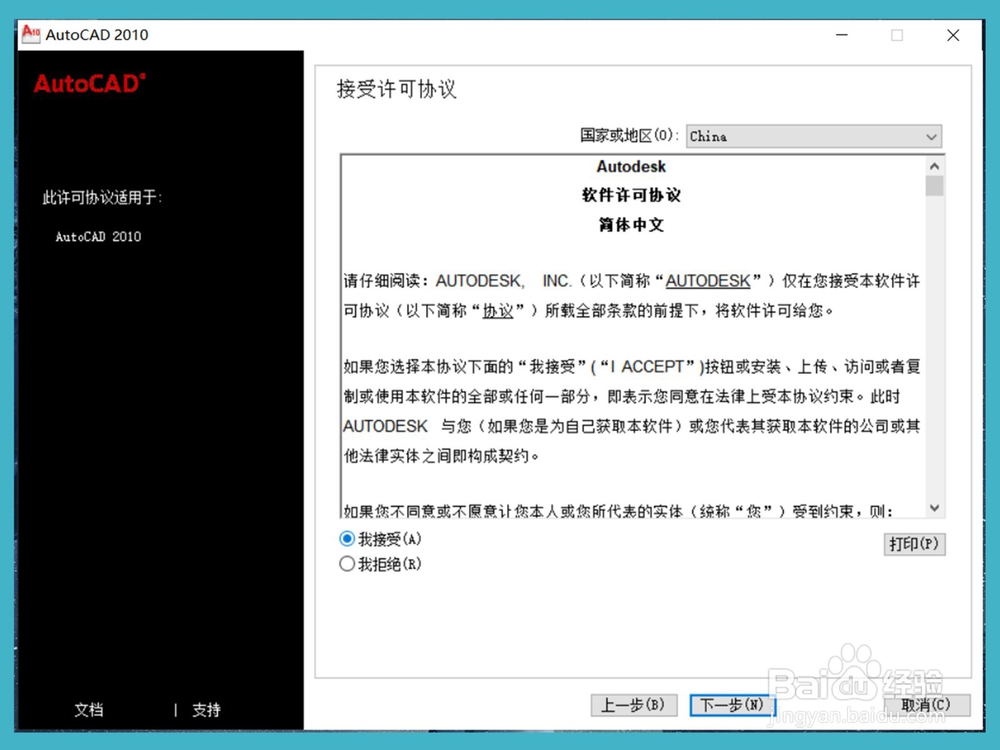1000x750 pixels.
Task: Select China in the country combo box
Action: (x=800, y=136)
